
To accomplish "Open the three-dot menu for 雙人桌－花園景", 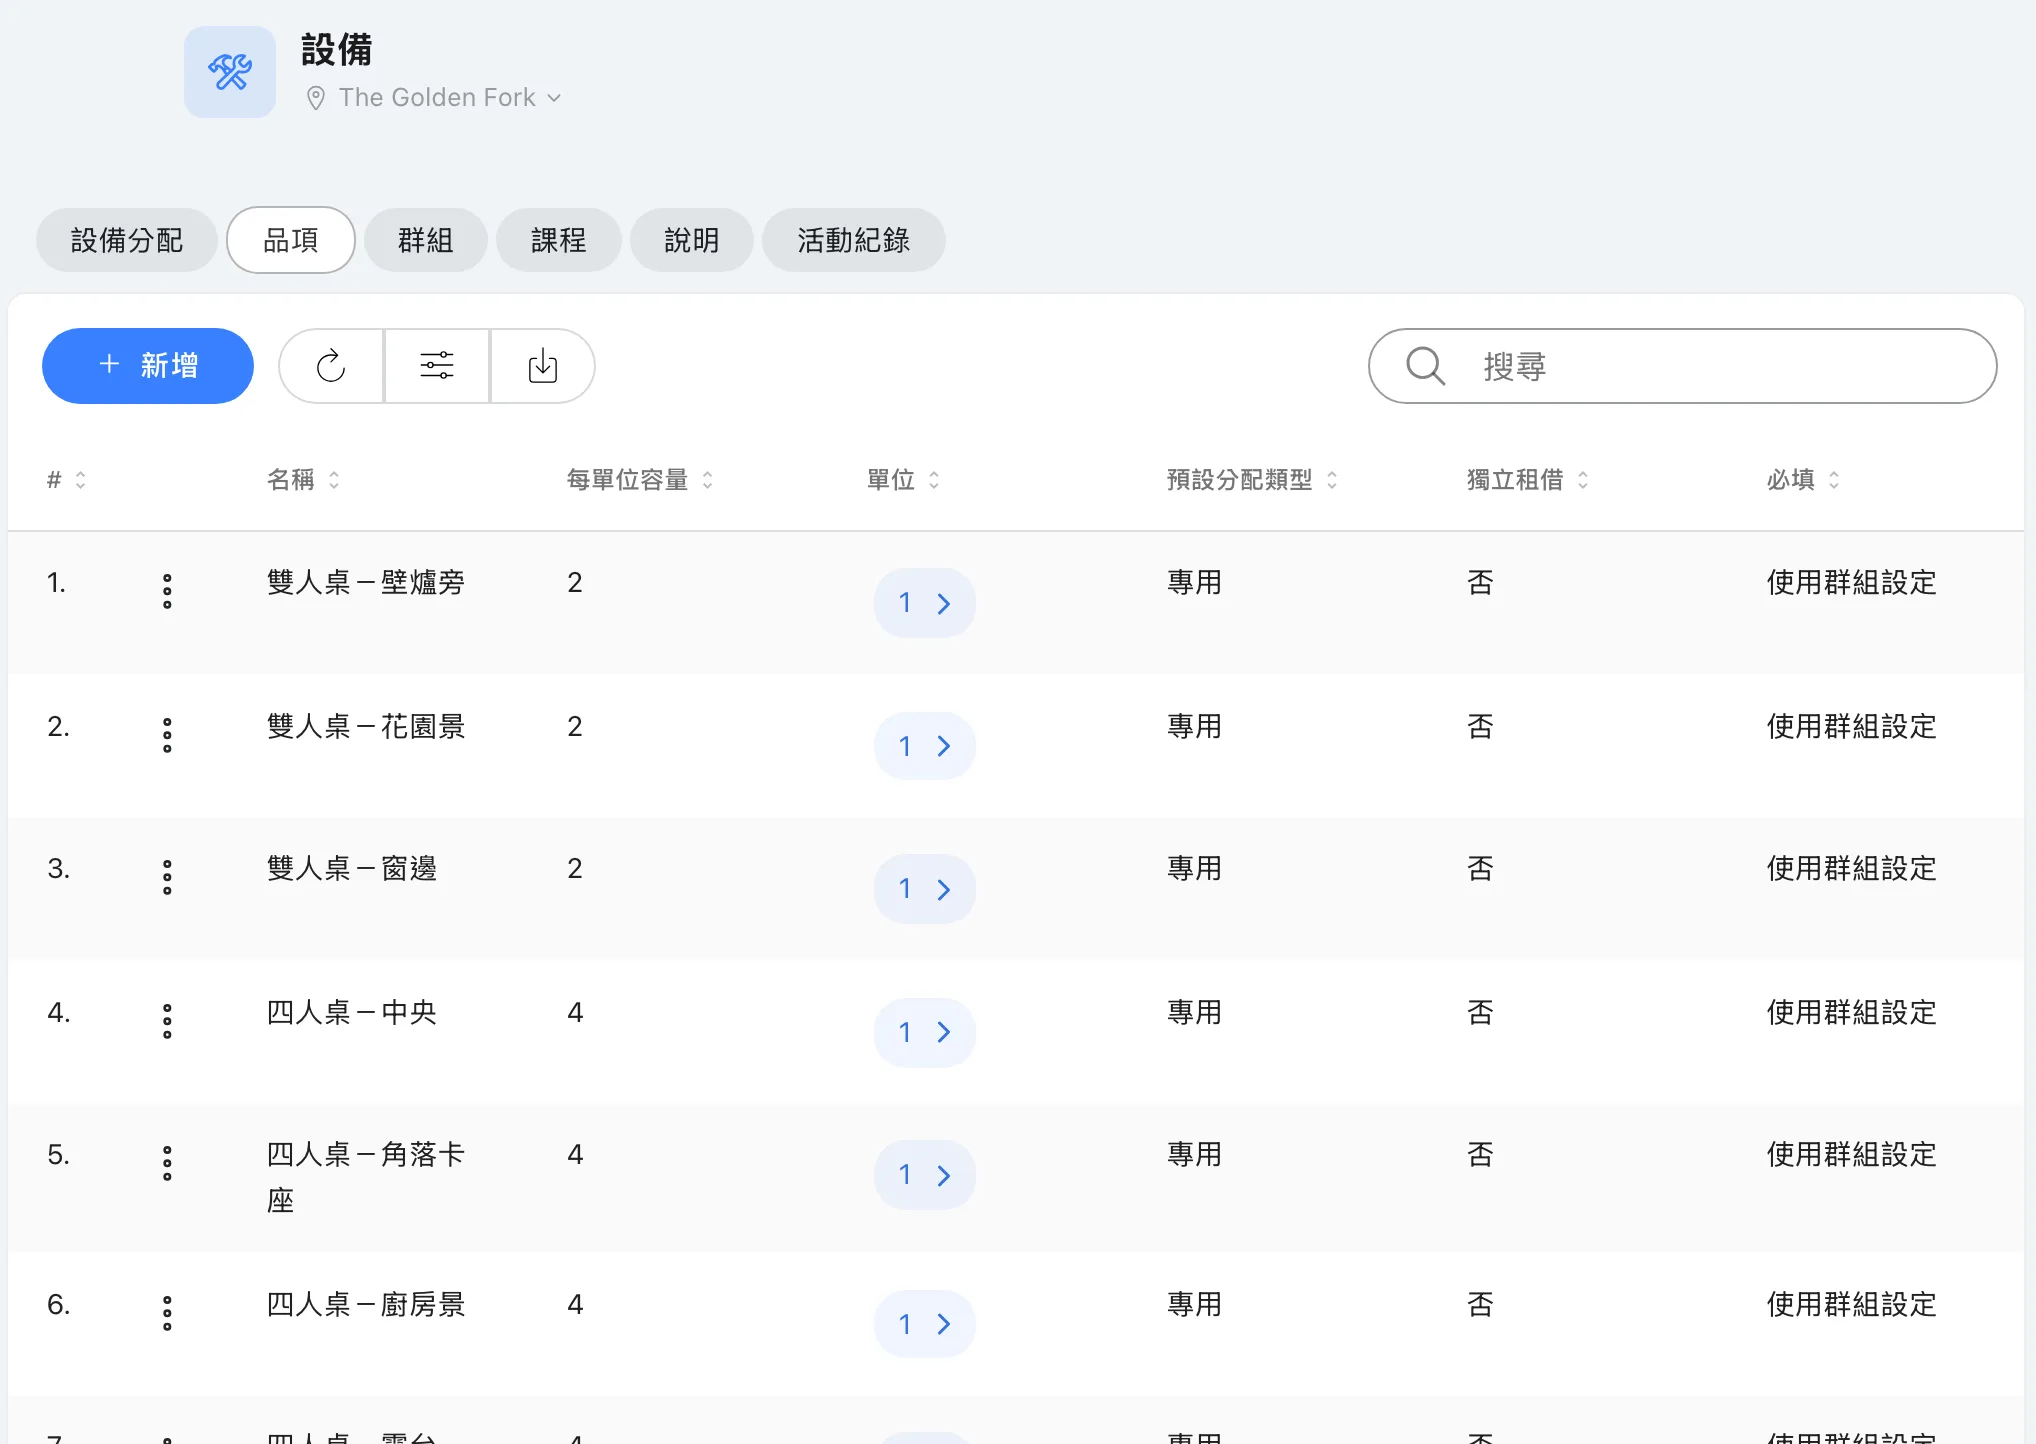I will pyautogui.click(x=167, y=735).
